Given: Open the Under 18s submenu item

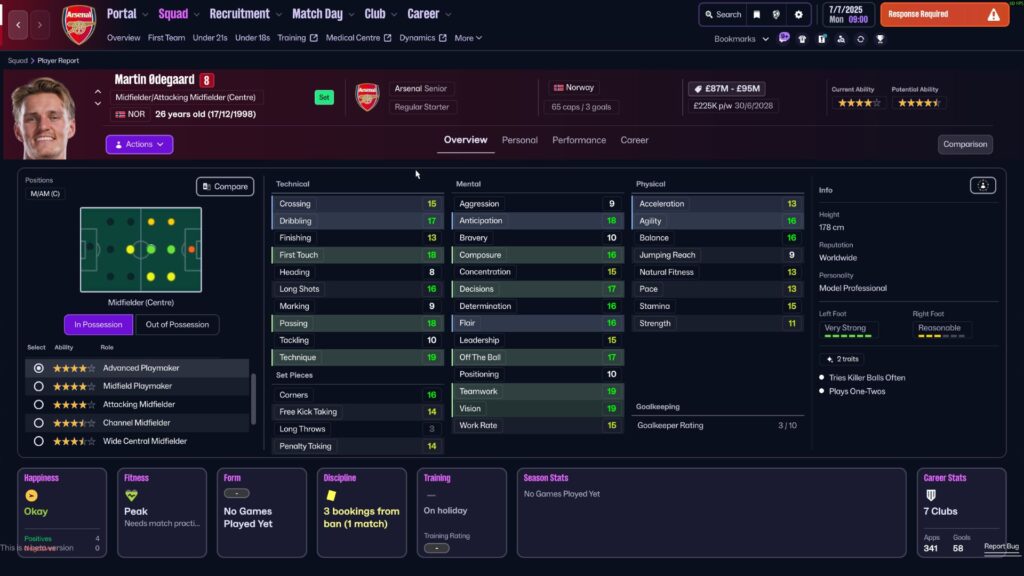Looking at the screenshot, I should pyautogui.click(x=252, y=38).
